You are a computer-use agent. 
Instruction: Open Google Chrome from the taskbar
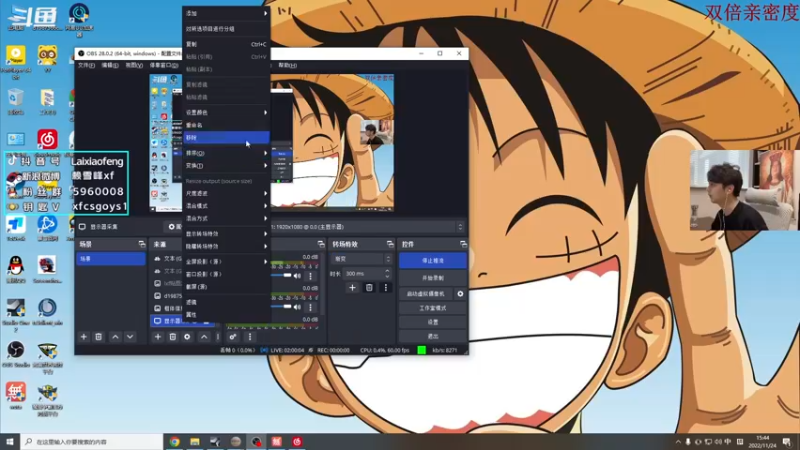(174, 441)
